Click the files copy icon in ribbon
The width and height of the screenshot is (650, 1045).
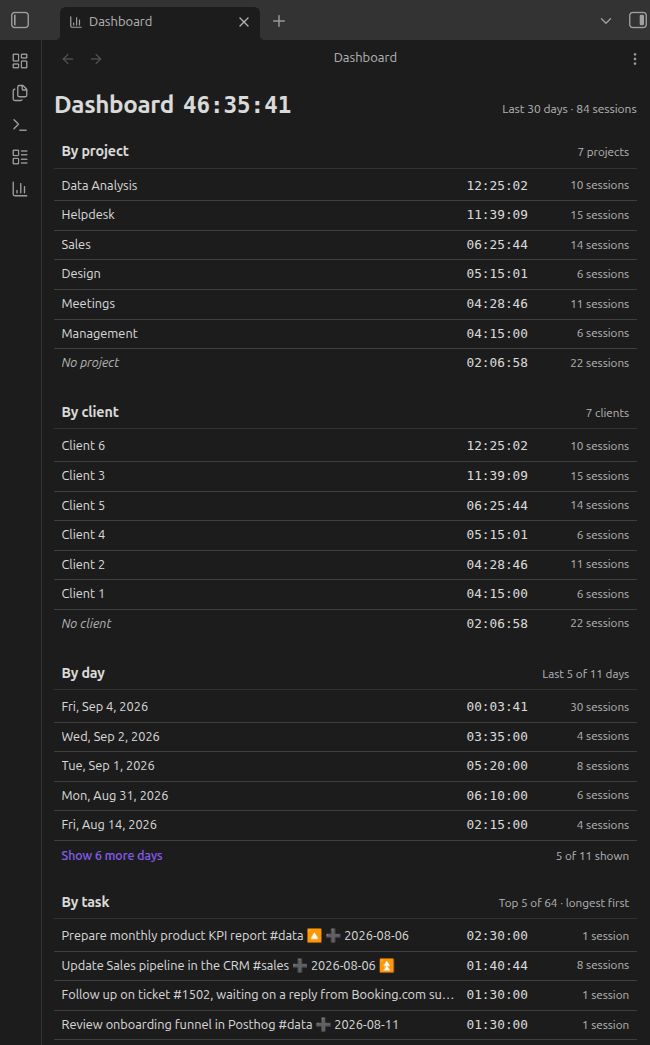tap(20, 93)
